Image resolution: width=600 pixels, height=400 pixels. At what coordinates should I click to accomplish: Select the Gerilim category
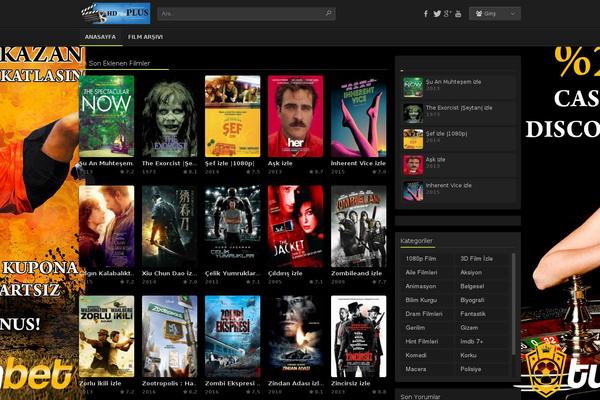click(x=415, y=328)
